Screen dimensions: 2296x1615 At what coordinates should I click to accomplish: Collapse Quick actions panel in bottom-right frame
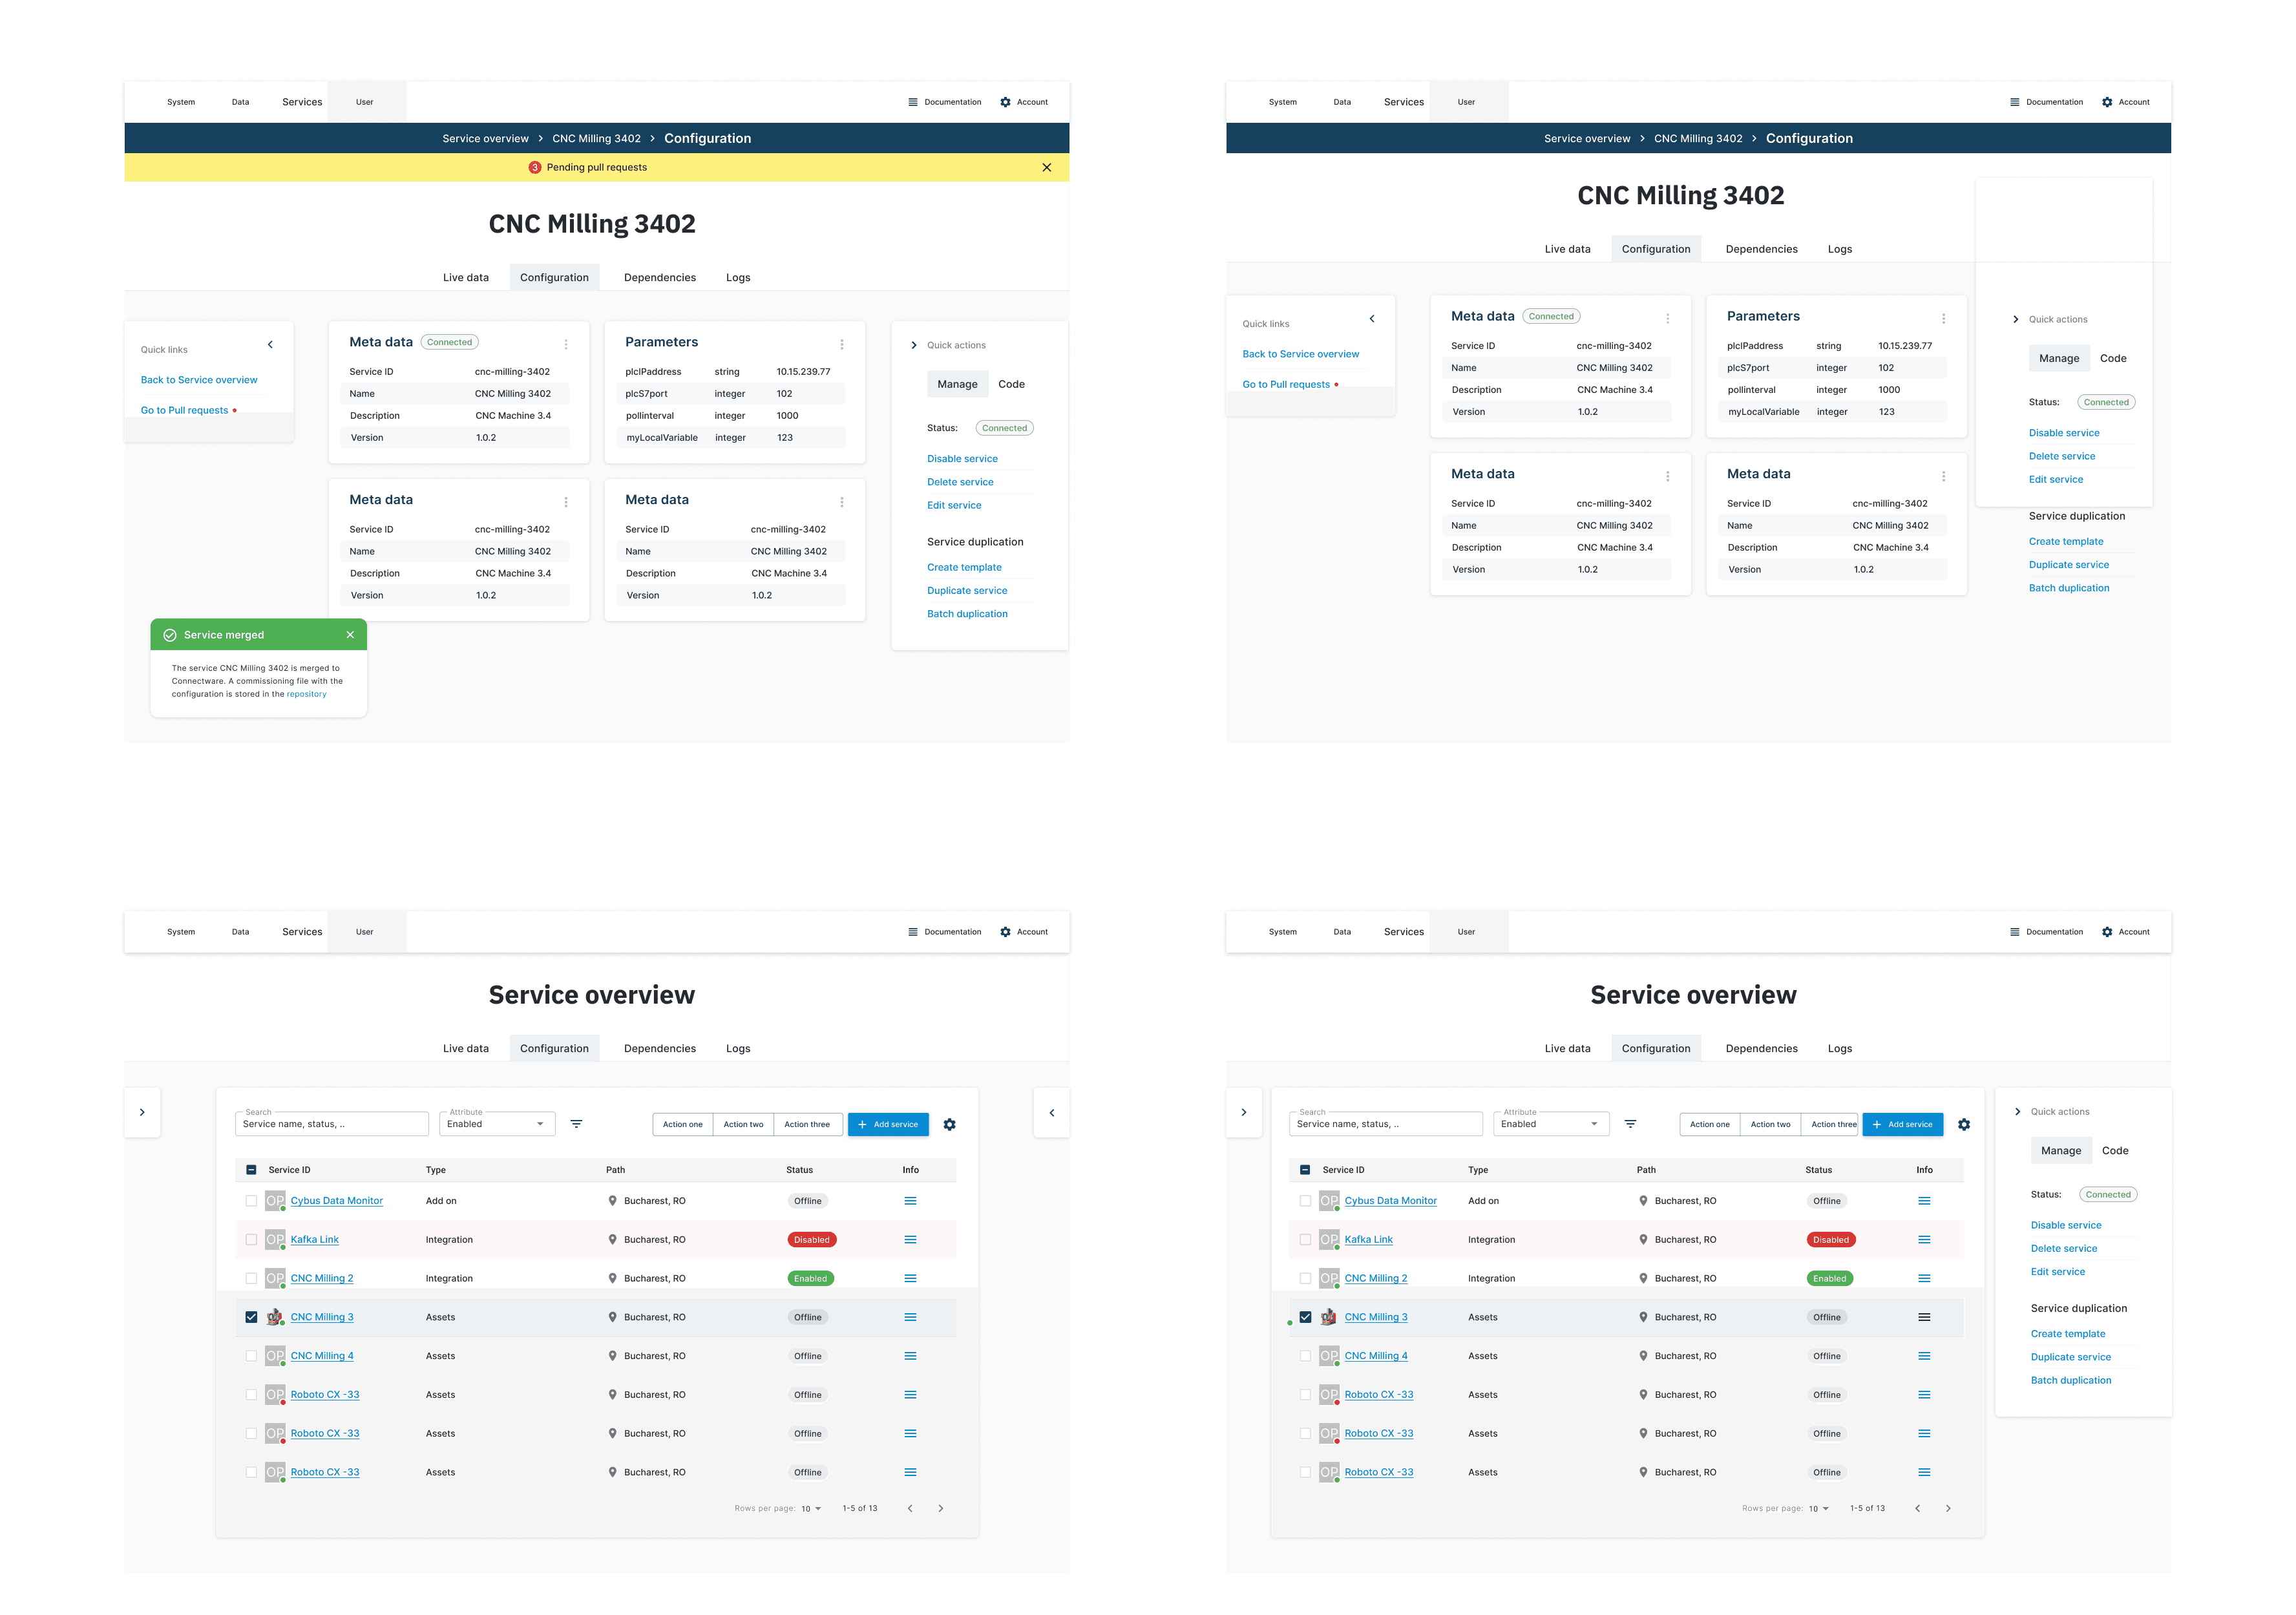coord(2018,1111)
